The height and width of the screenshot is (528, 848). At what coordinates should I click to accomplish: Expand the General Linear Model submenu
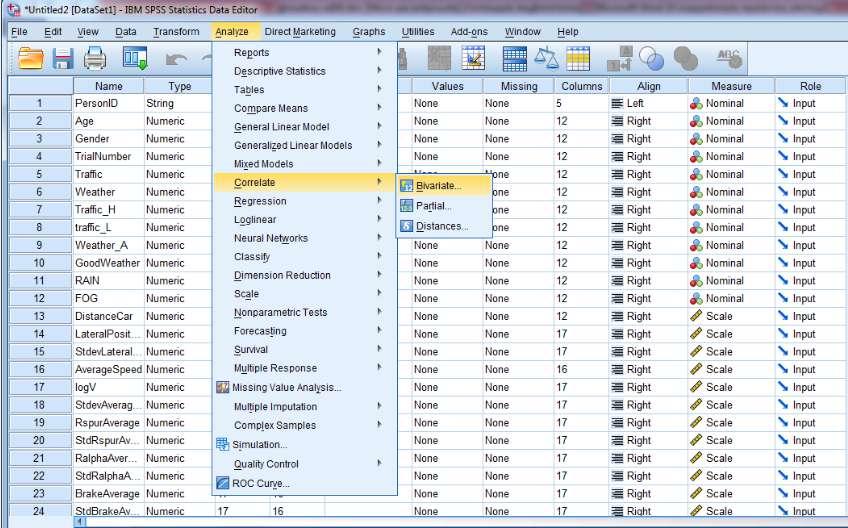click(304, 127)
